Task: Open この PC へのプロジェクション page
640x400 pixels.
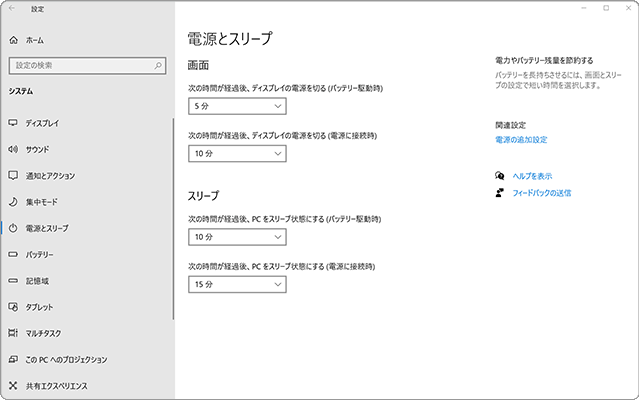Action: (x=66, y=360)
